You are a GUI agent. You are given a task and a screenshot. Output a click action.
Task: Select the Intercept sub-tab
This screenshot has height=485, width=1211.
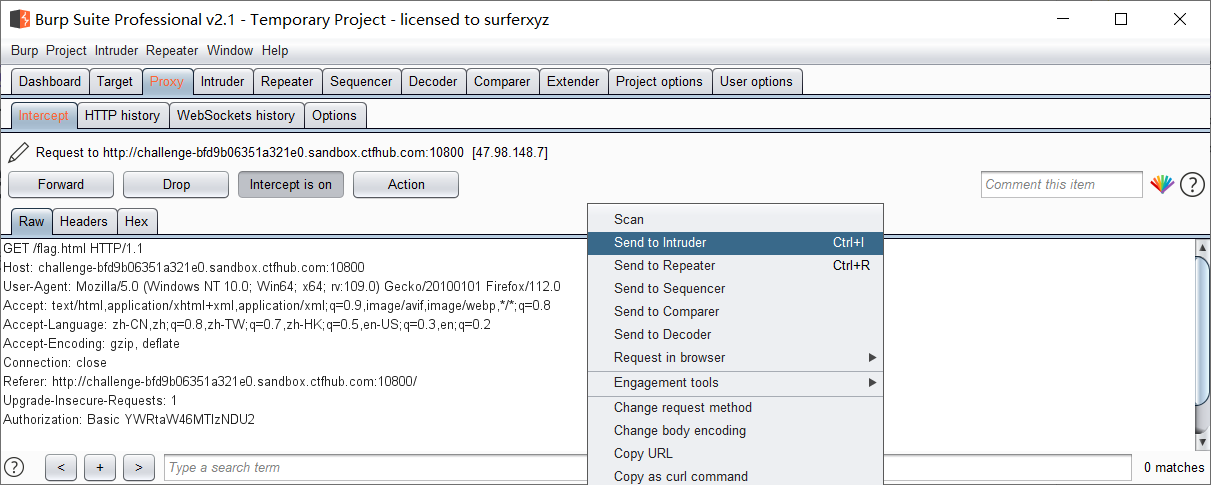coord(43,116)
